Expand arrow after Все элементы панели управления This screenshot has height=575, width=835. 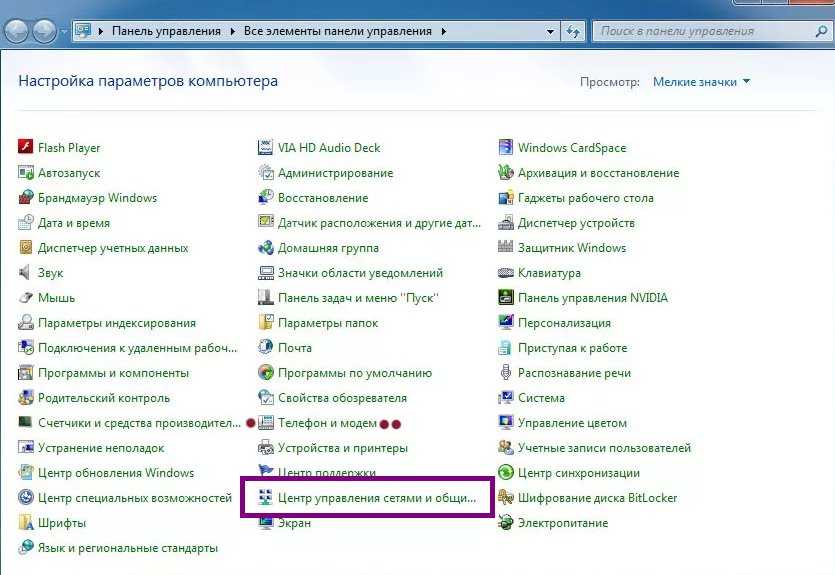[441, 31]
